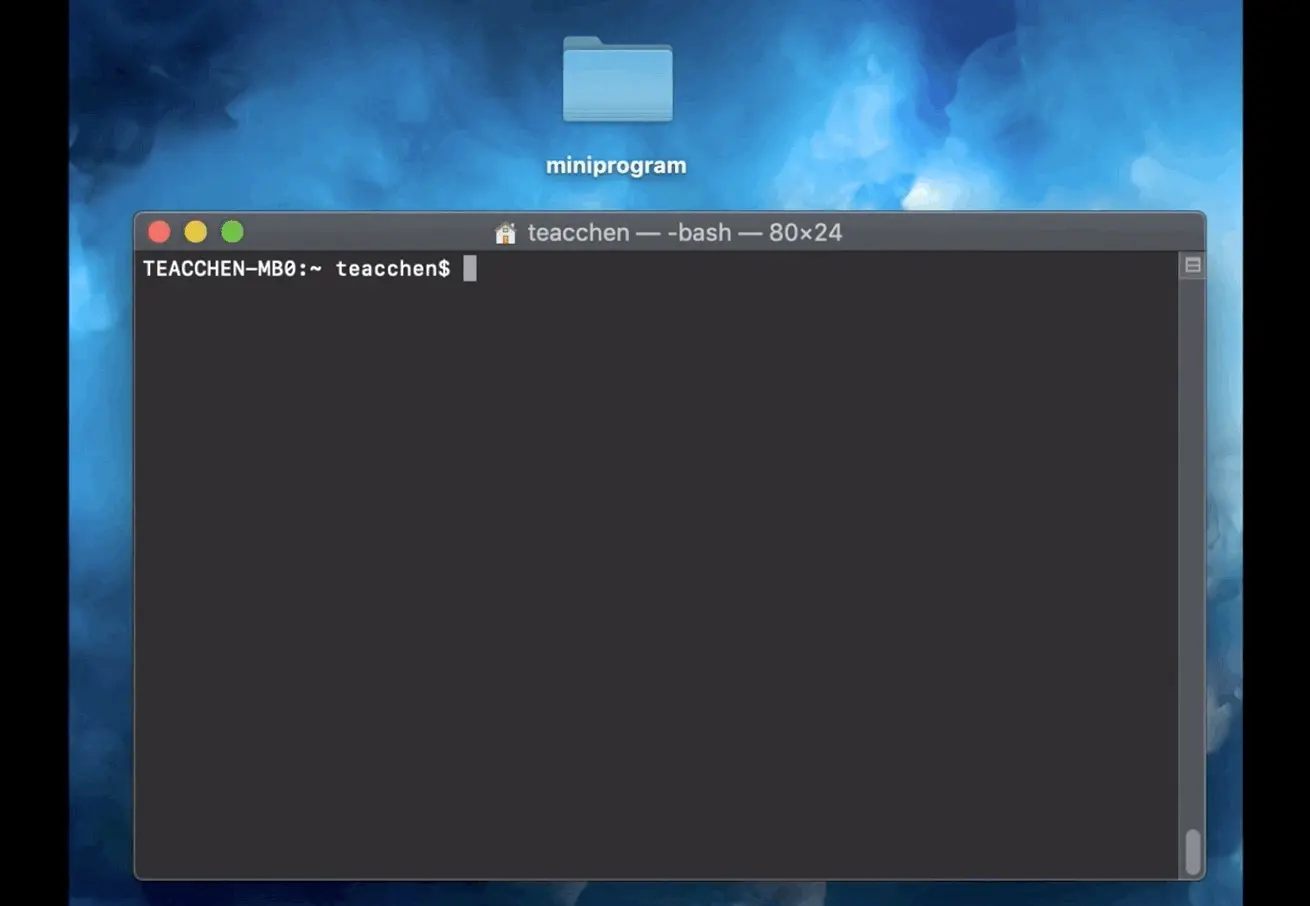This screenshot has height=906, width=1310.
Task: Open the miniprogram folder on the desktop
Action: pyautogui.click(x=617, y=80)
